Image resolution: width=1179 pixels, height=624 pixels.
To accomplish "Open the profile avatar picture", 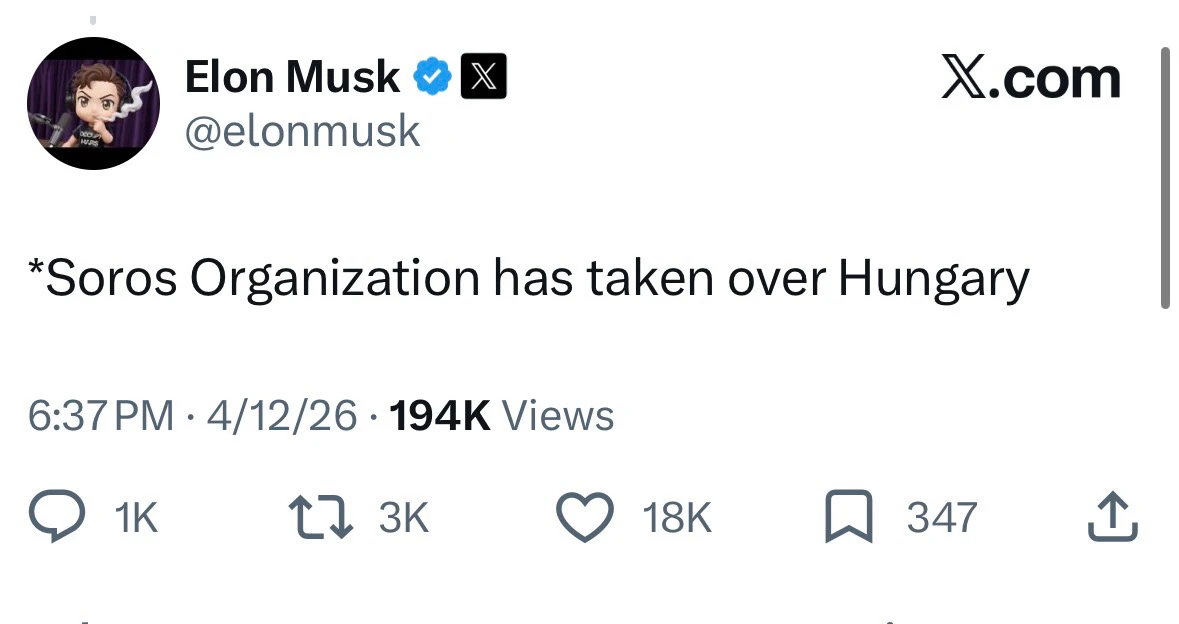I will click(x=93, y=102).
